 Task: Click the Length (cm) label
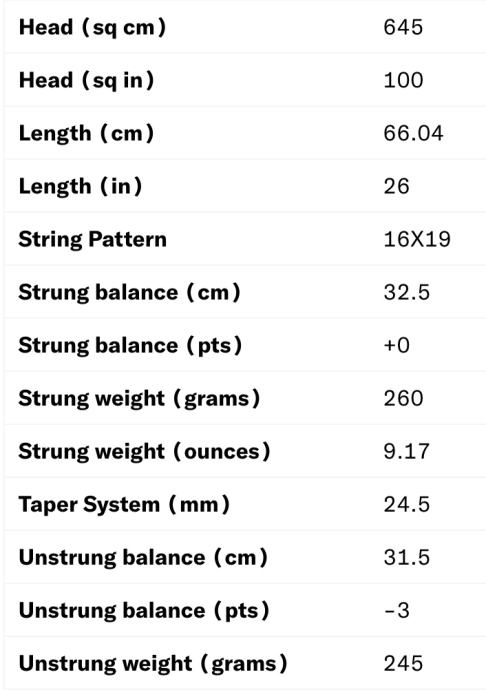coord(86,133)
